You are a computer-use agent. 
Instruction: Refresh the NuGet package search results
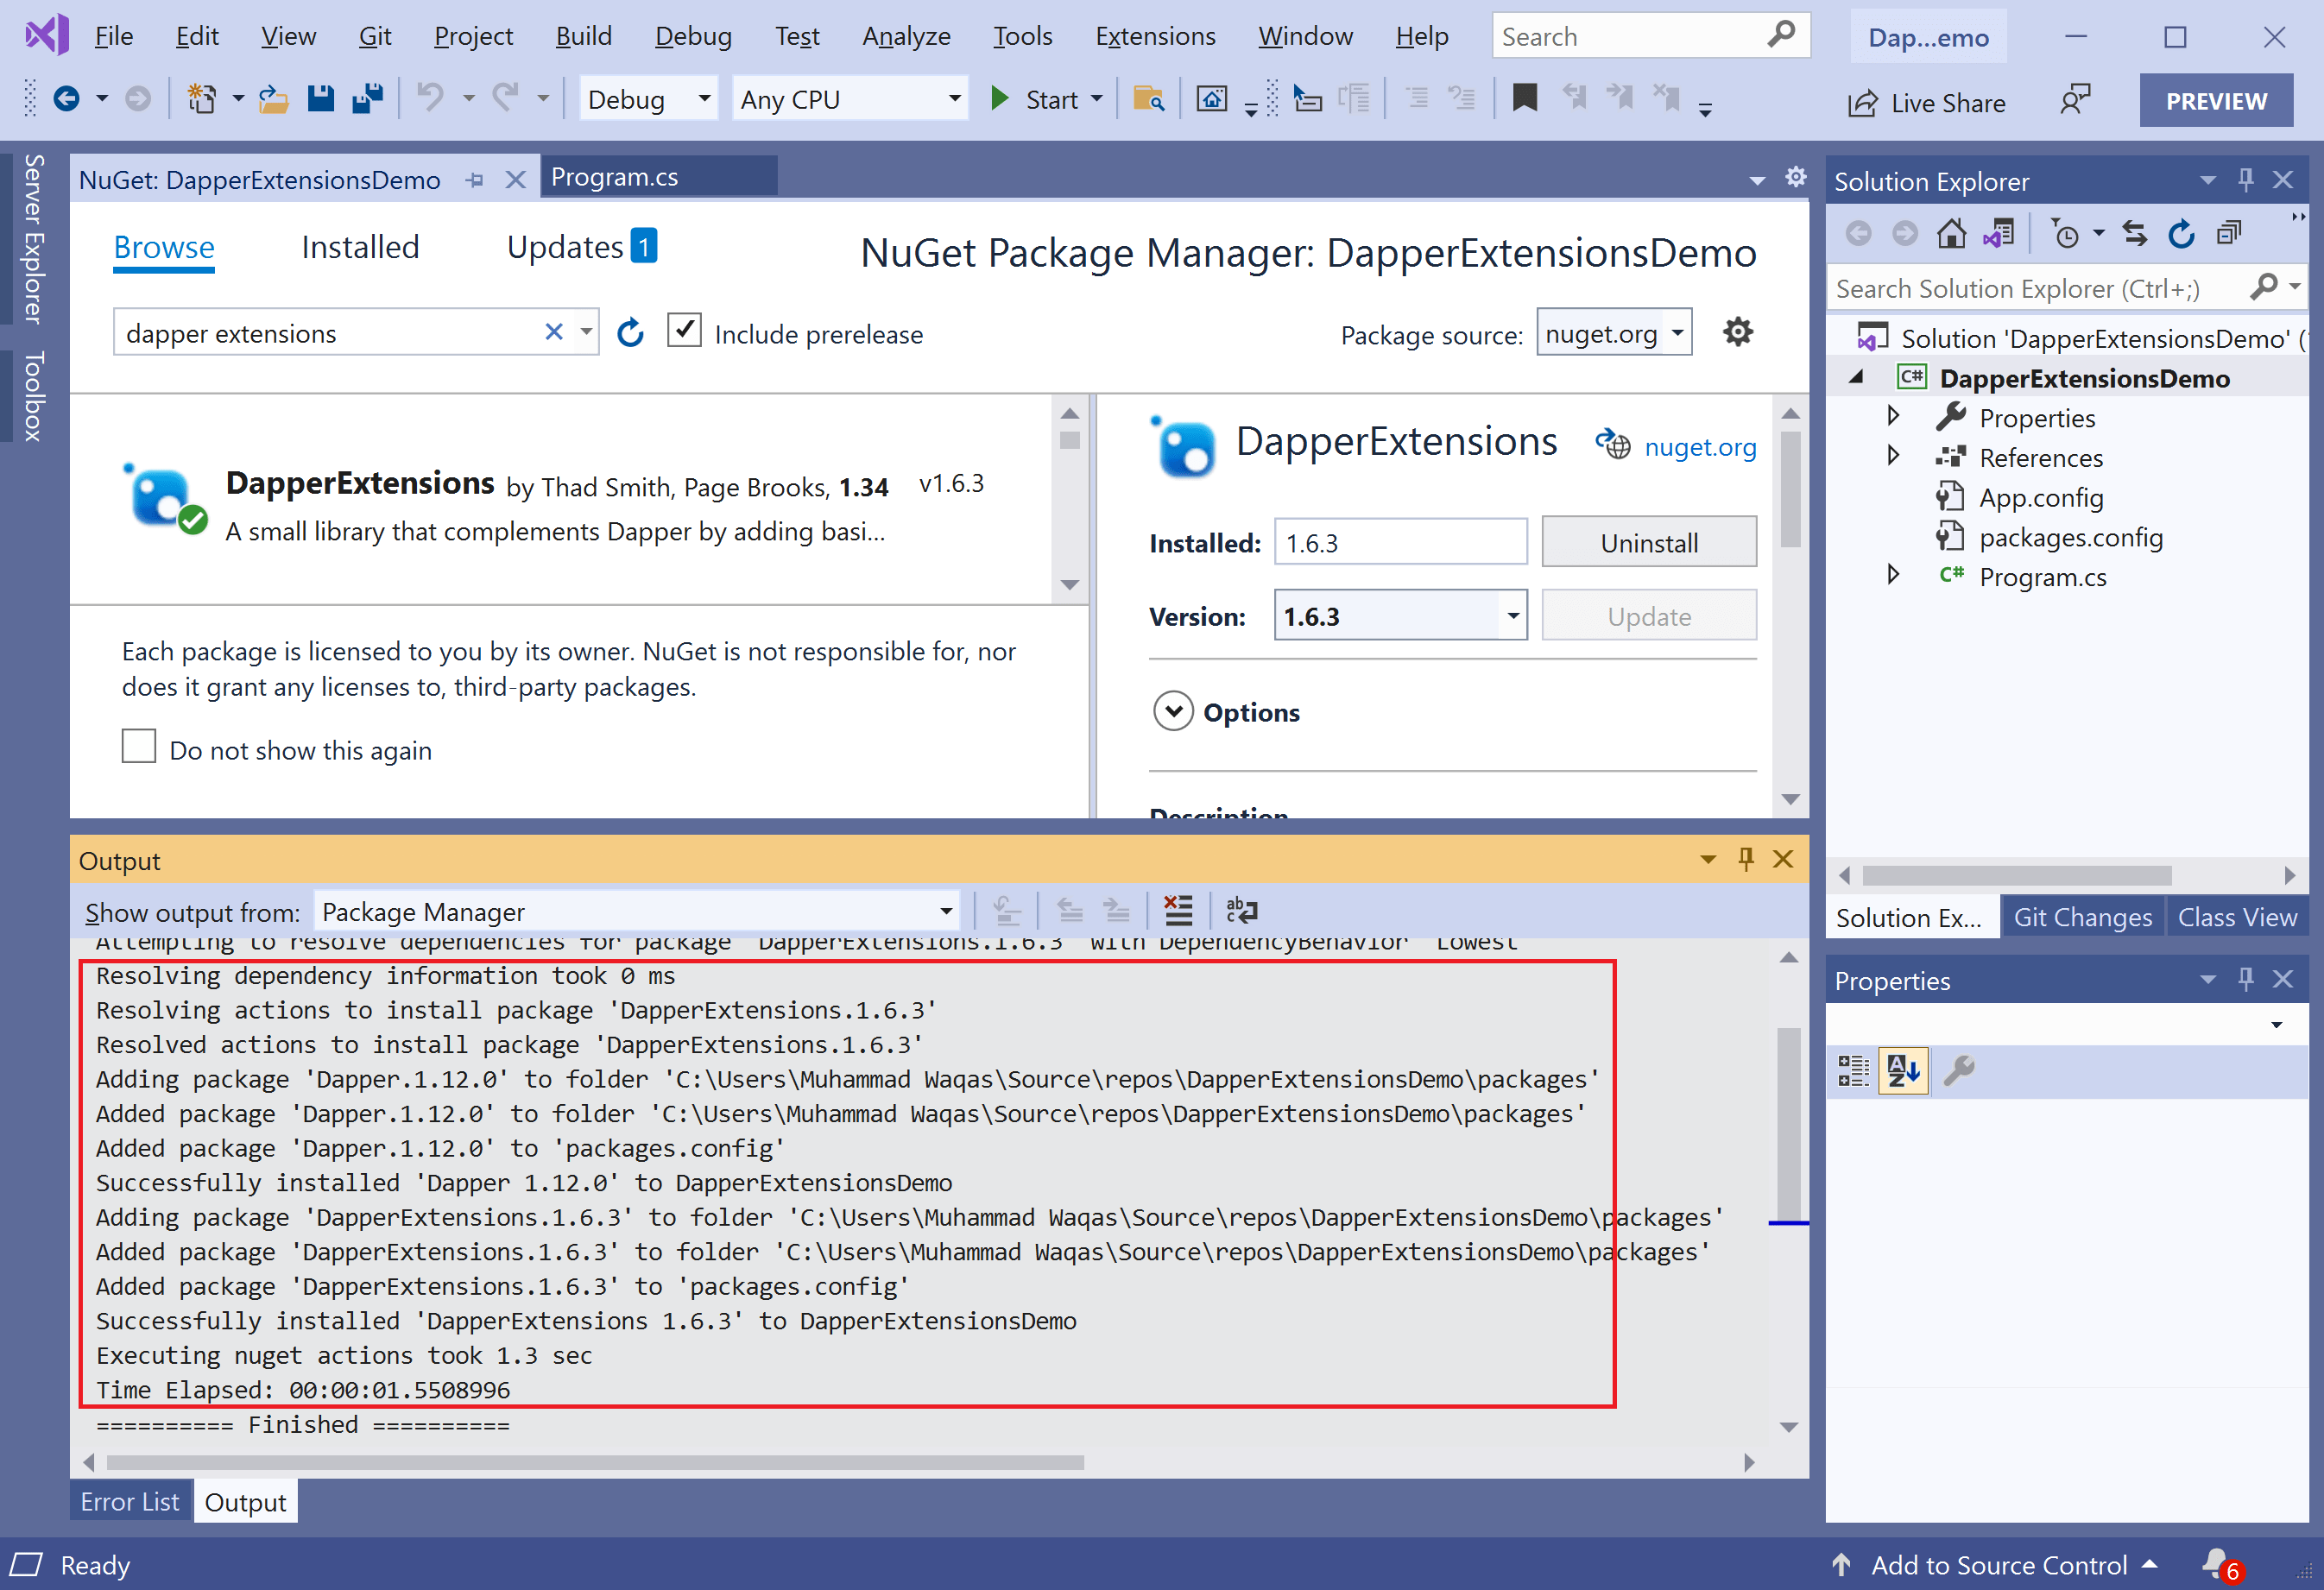(631, 331)
